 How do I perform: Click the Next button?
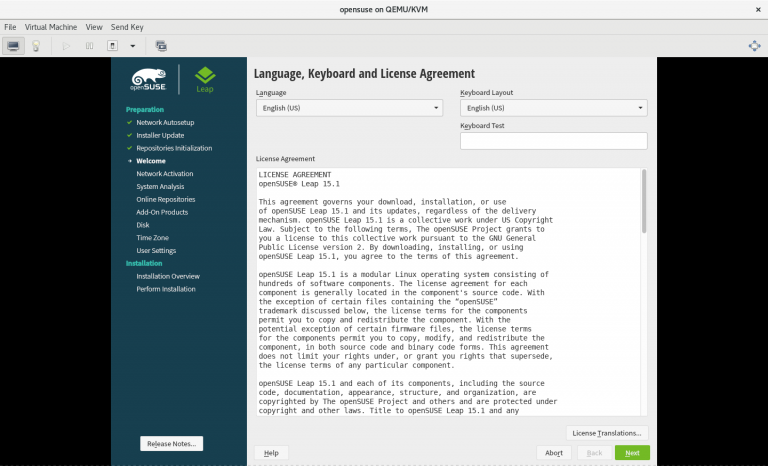coord(632,453)
